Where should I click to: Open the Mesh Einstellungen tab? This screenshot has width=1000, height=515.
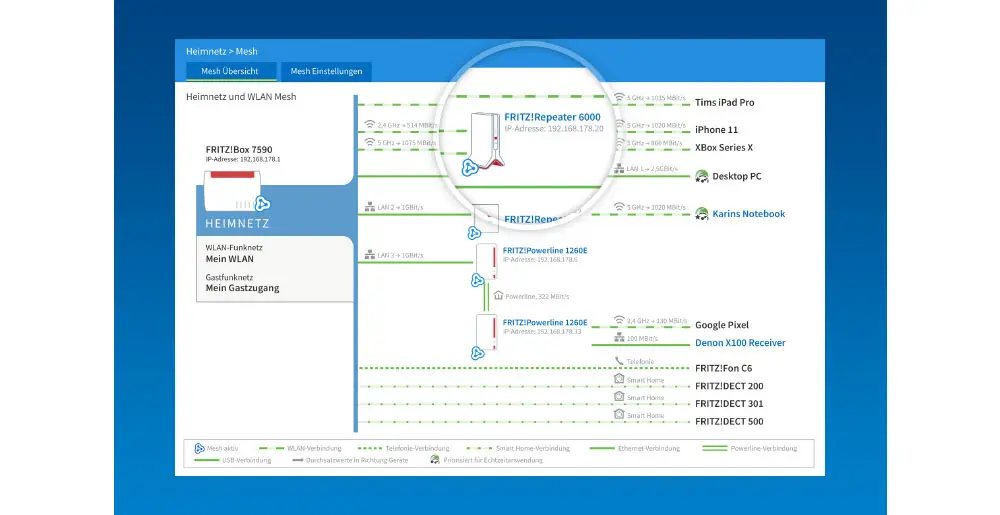point(327,71)
